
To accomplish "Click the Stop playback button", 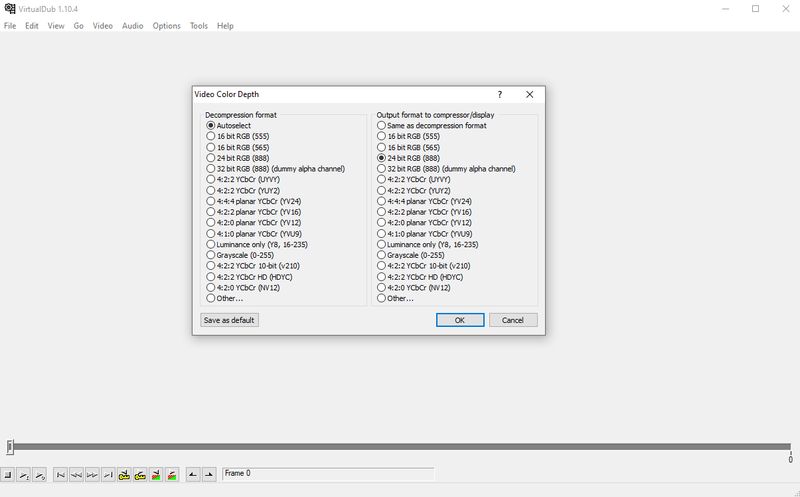I will pos(8,474).
